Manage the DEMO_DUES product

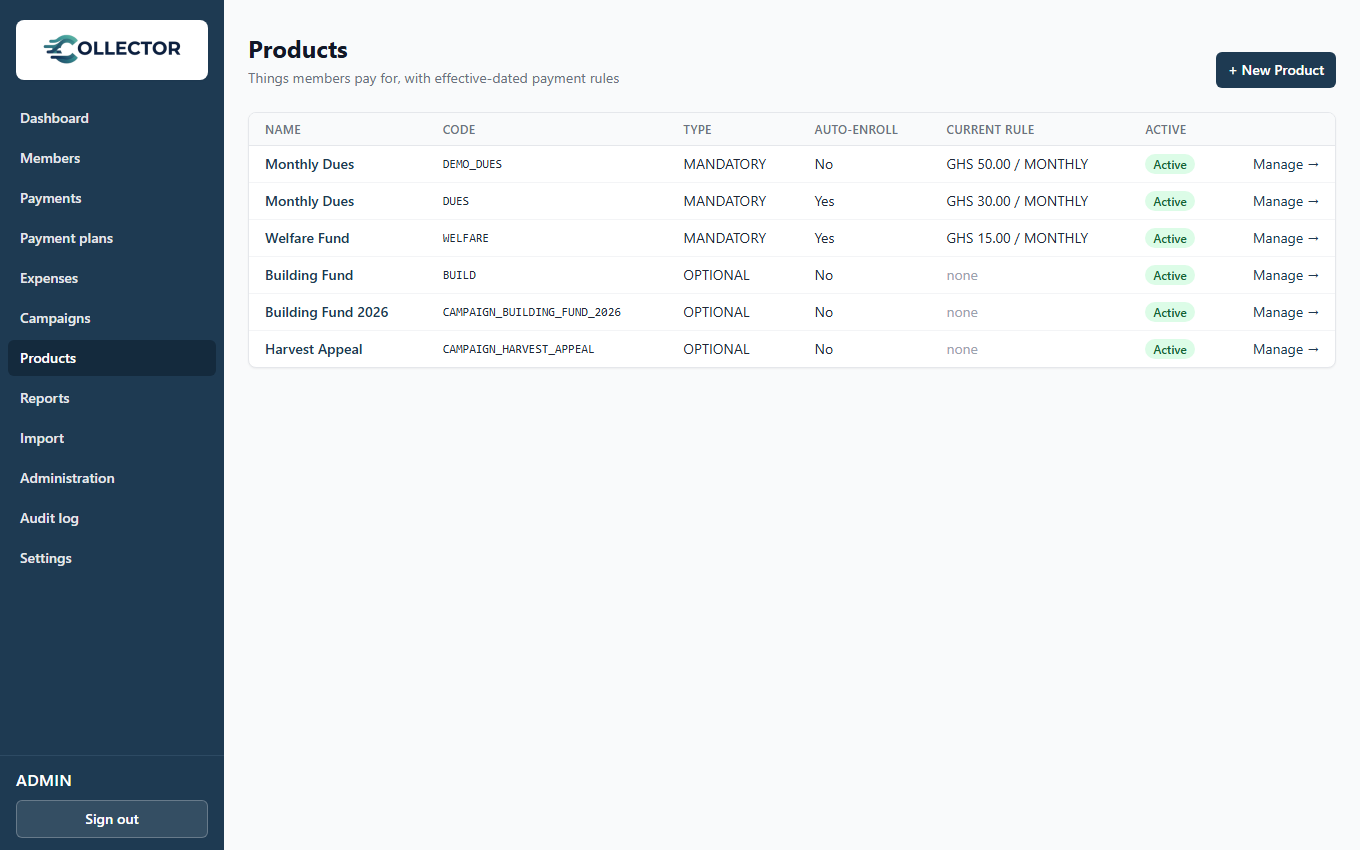tap(1286, 164)
